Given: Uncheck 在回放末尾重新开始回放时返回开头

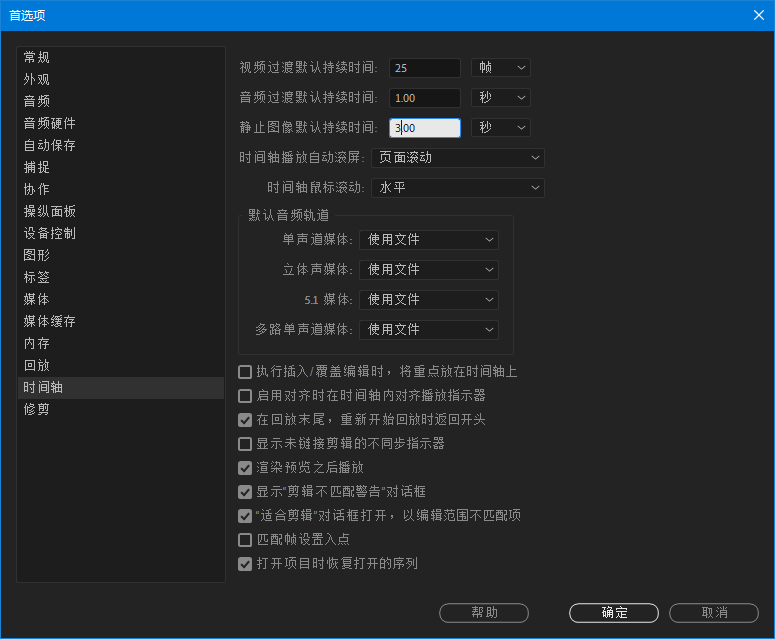Looking at the screenshot, I should (245, 420).
